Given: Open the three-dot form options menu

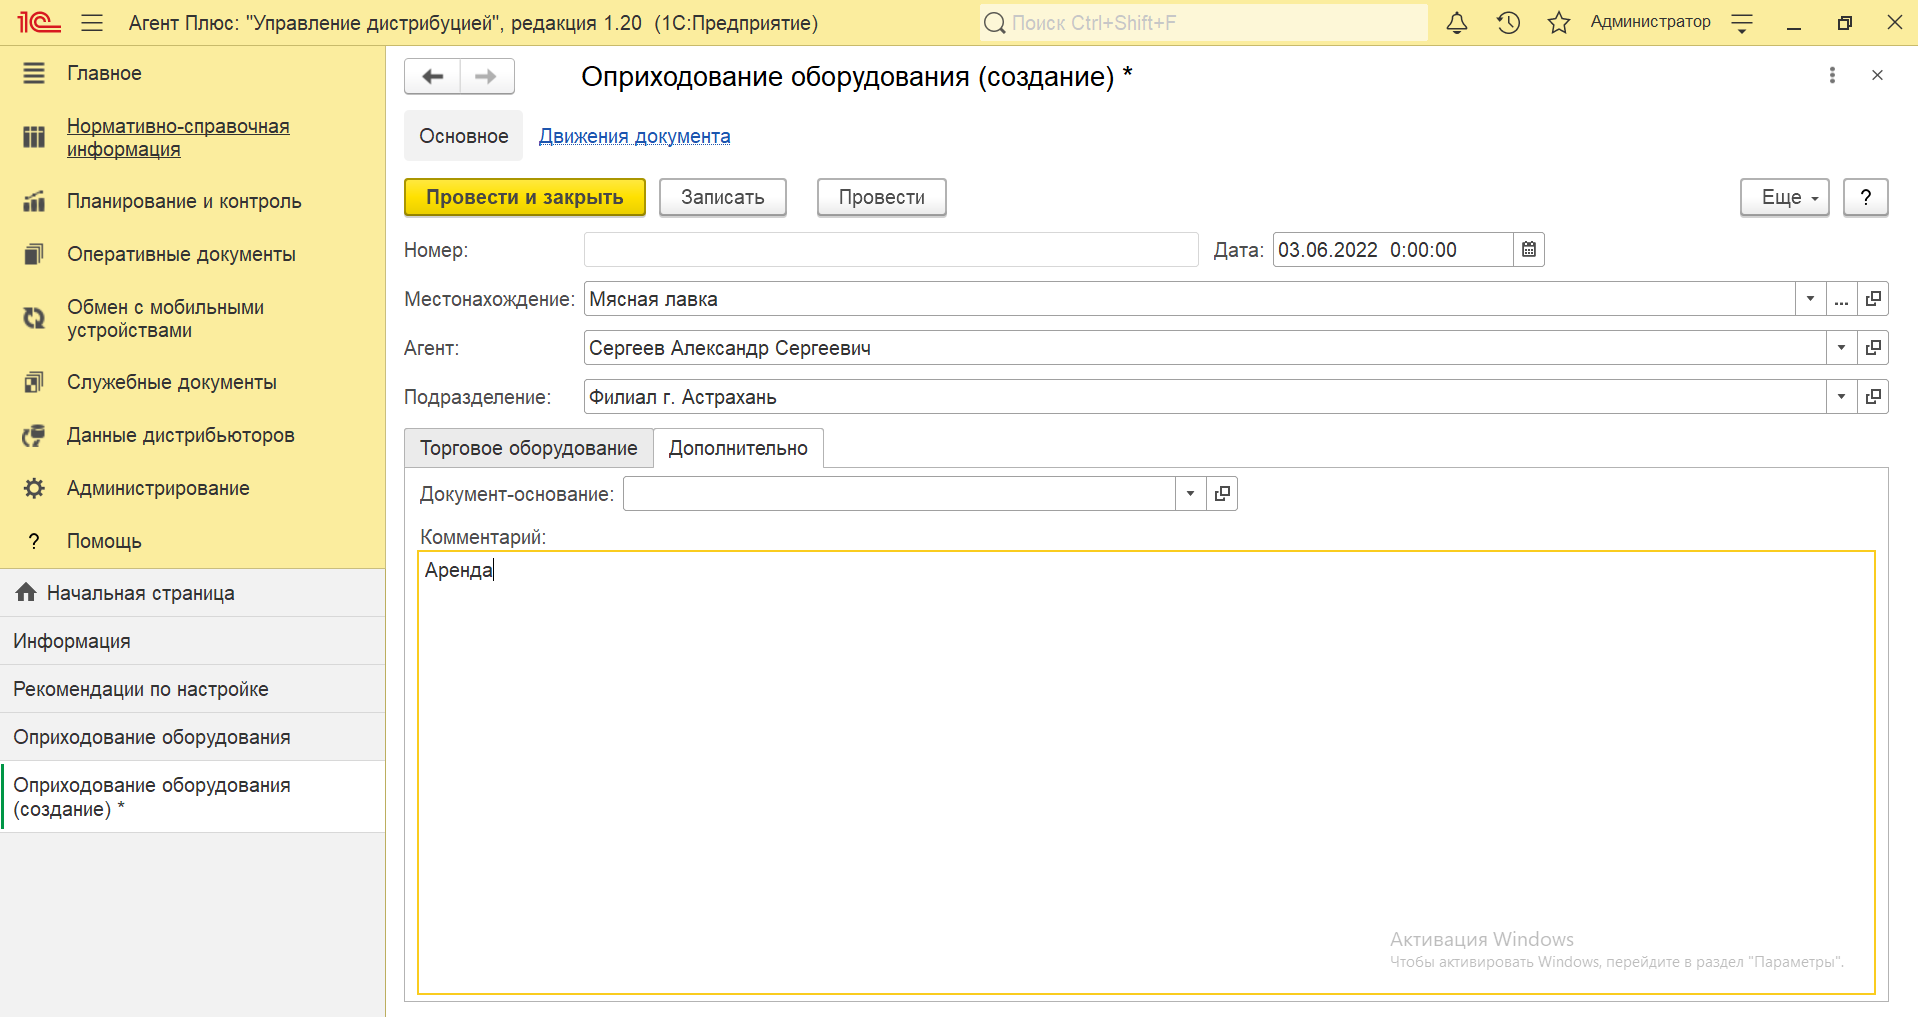Looking at the screenshot, I should pyautogui.click(x=1832, y=75).
